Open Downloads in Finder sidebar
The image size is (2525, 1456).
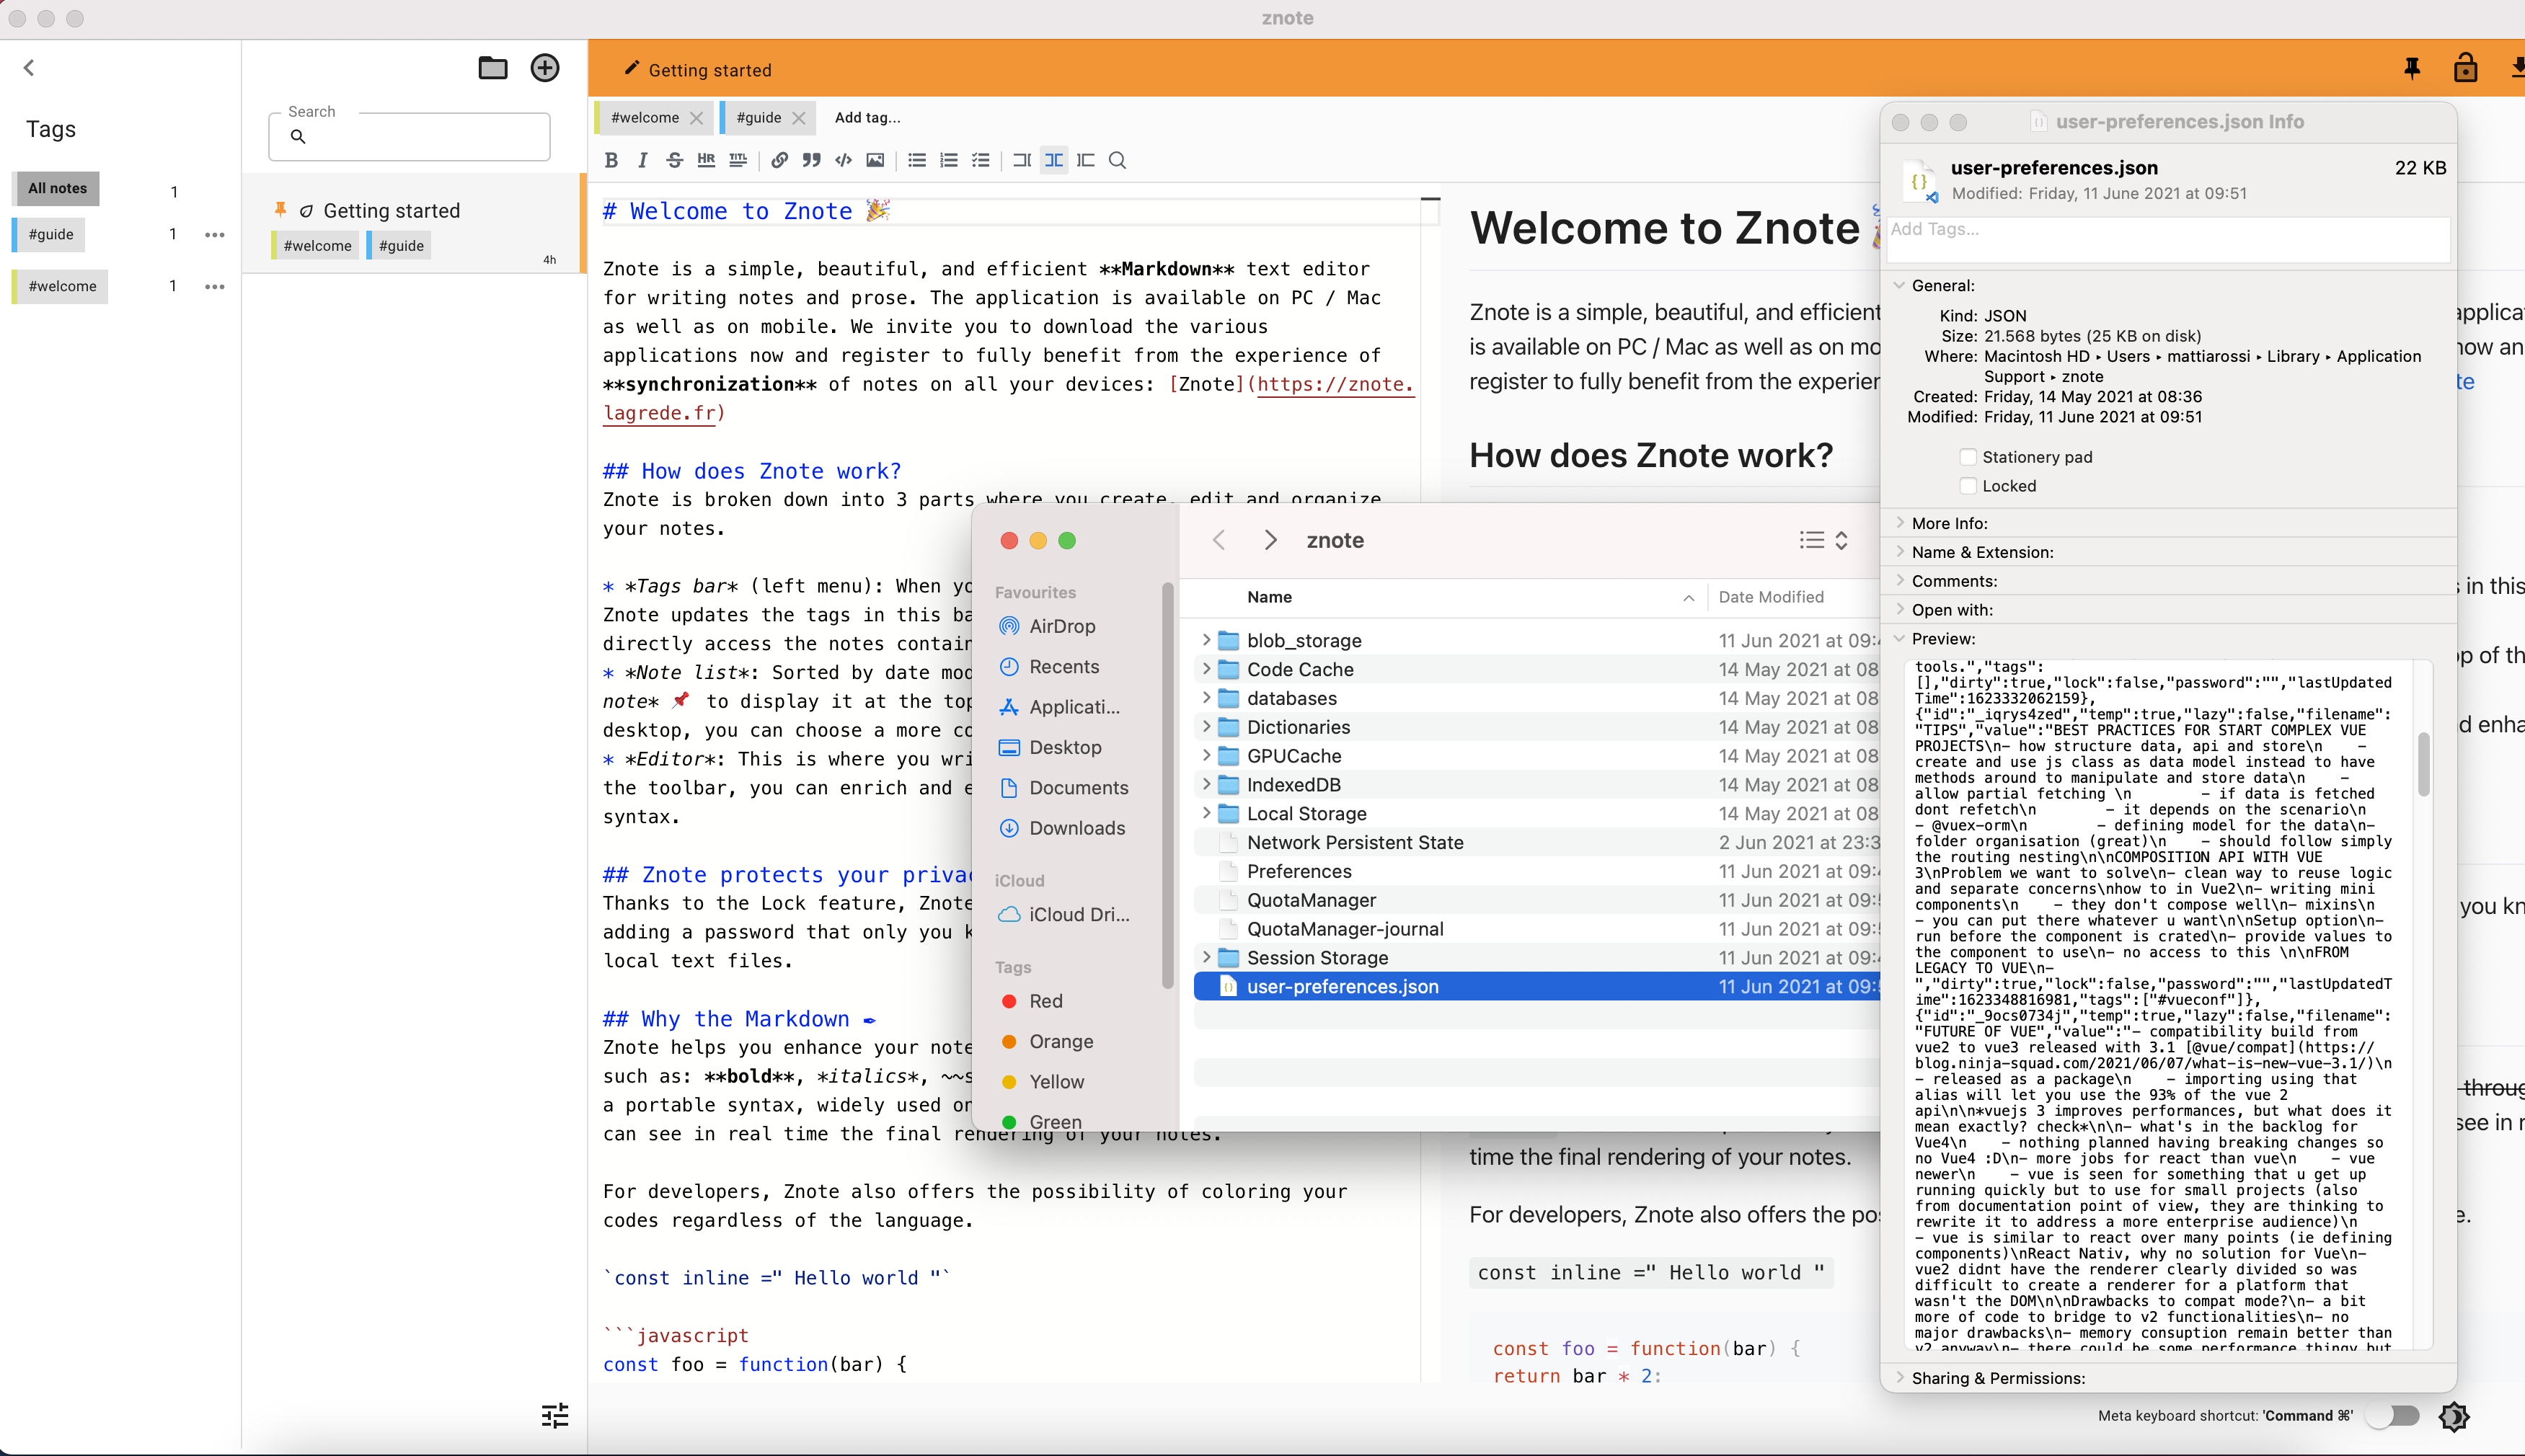click(1076, 828)
